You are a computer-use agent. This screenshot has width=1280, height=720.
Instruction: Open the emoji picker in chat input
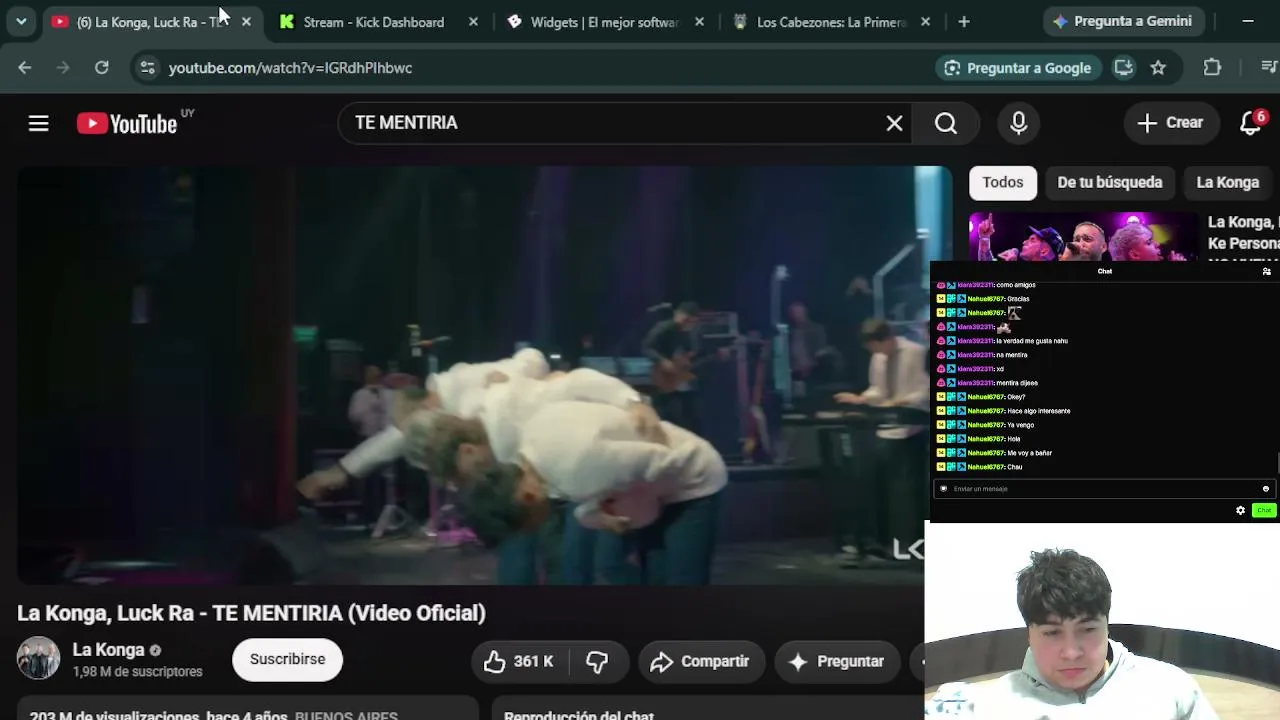click(1265, 489)
